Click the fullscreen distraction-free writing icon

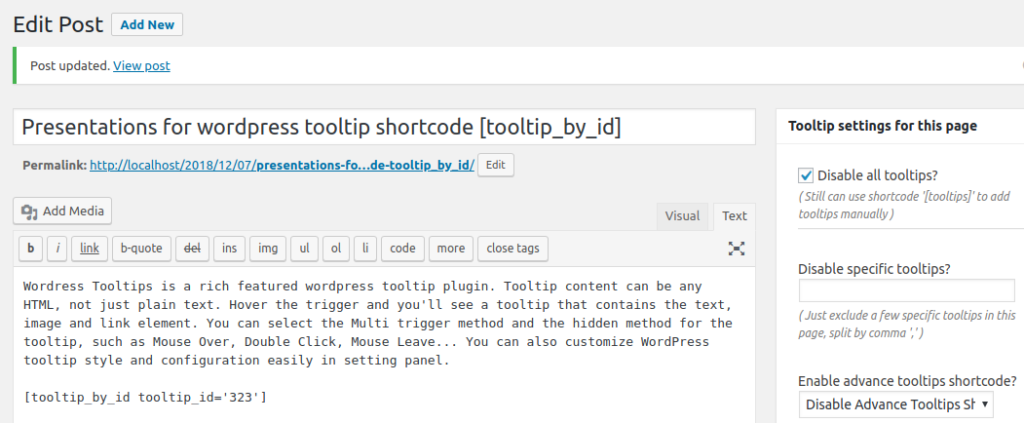pos(736,248)
